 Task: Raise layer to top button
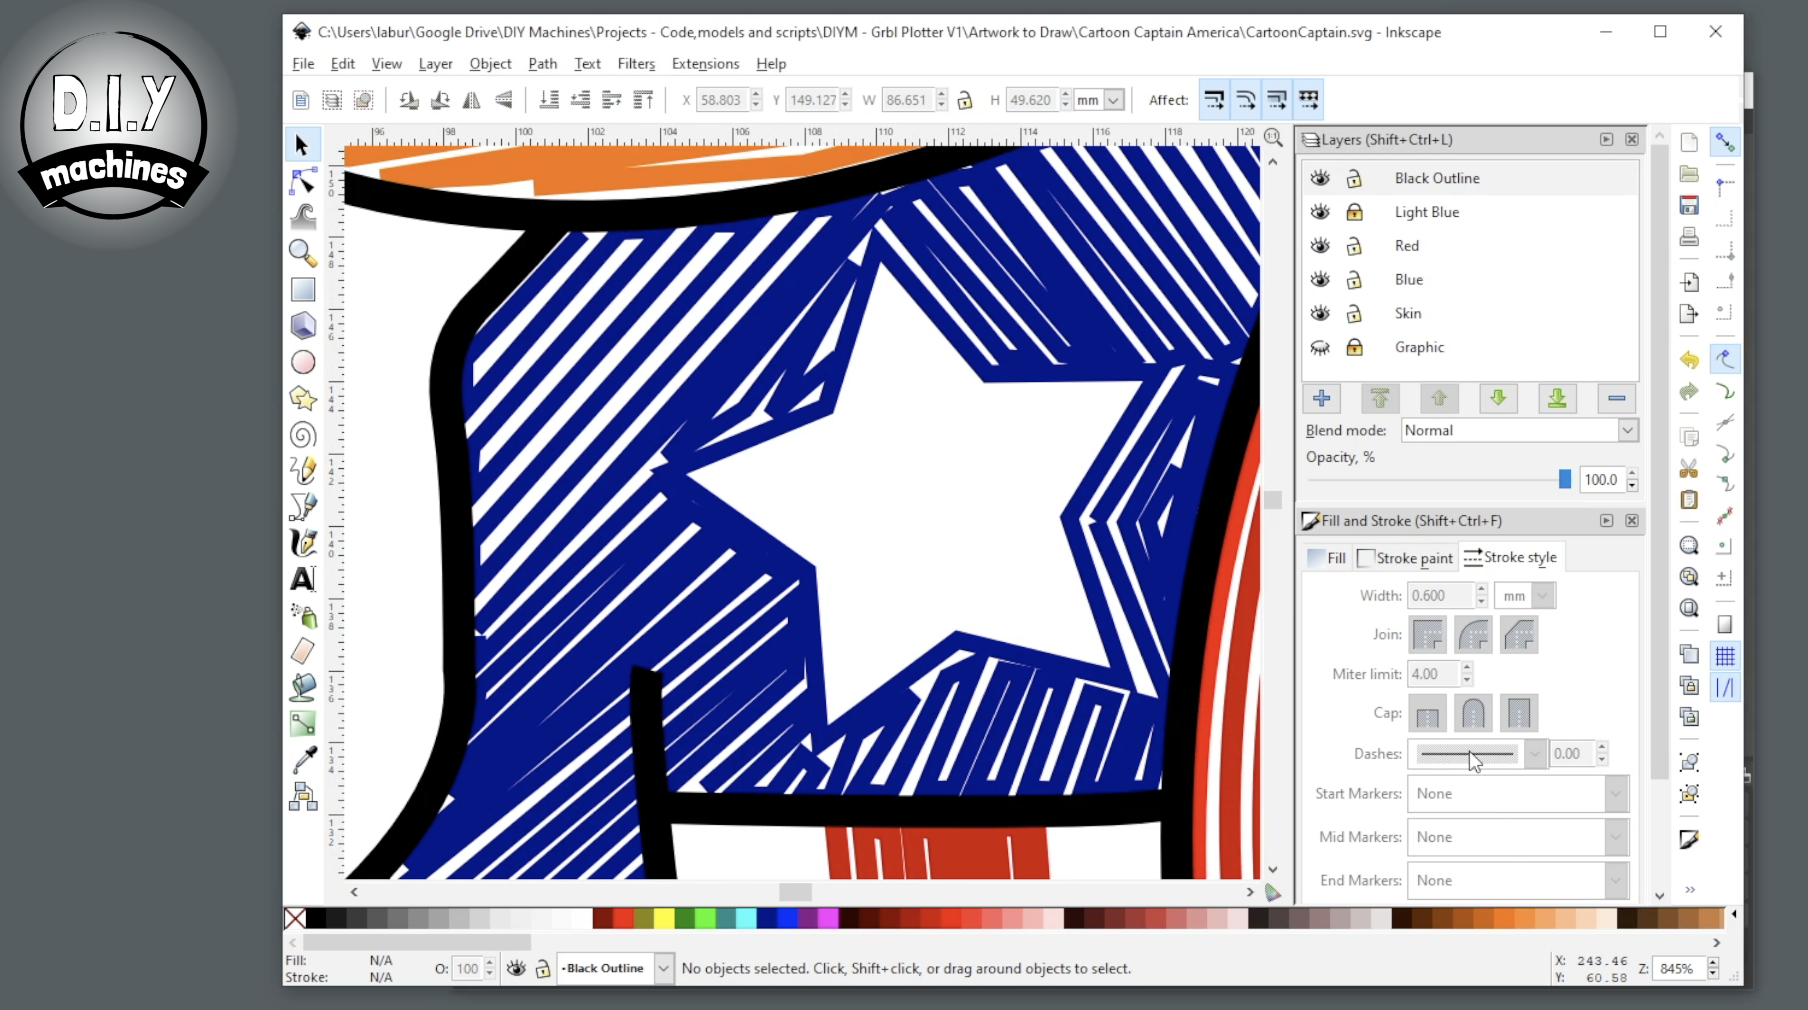tap(1380, 398)
